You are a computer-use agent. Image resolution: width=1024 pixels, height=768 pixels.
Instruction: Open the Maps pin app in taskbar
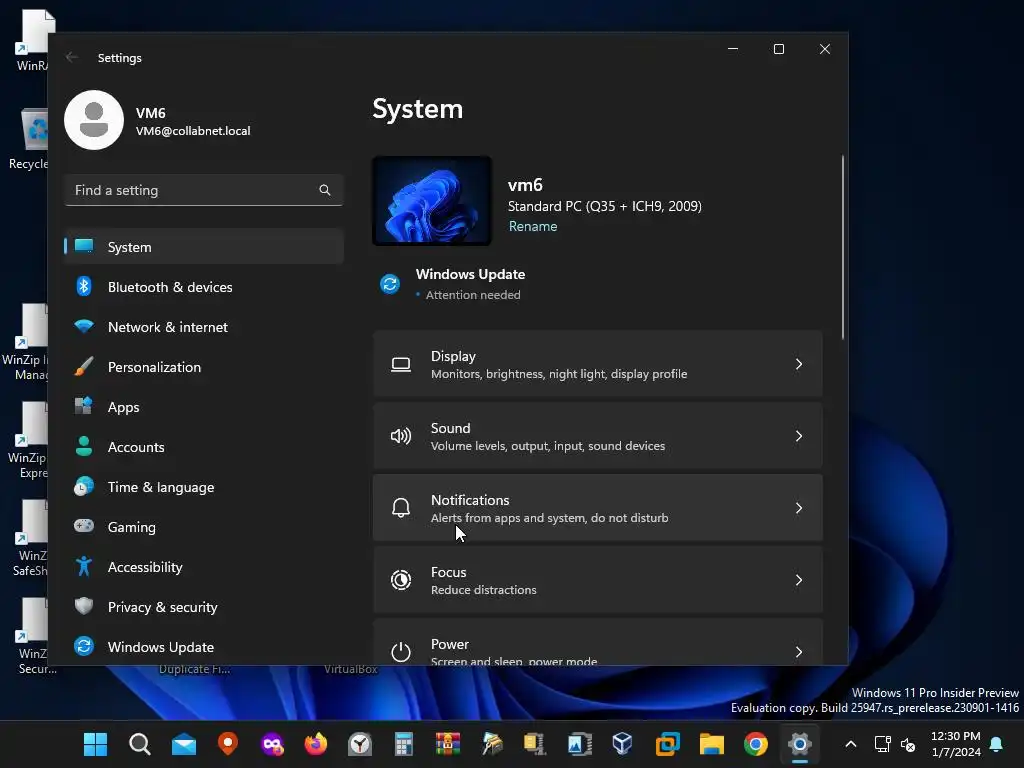coord(227,743)
